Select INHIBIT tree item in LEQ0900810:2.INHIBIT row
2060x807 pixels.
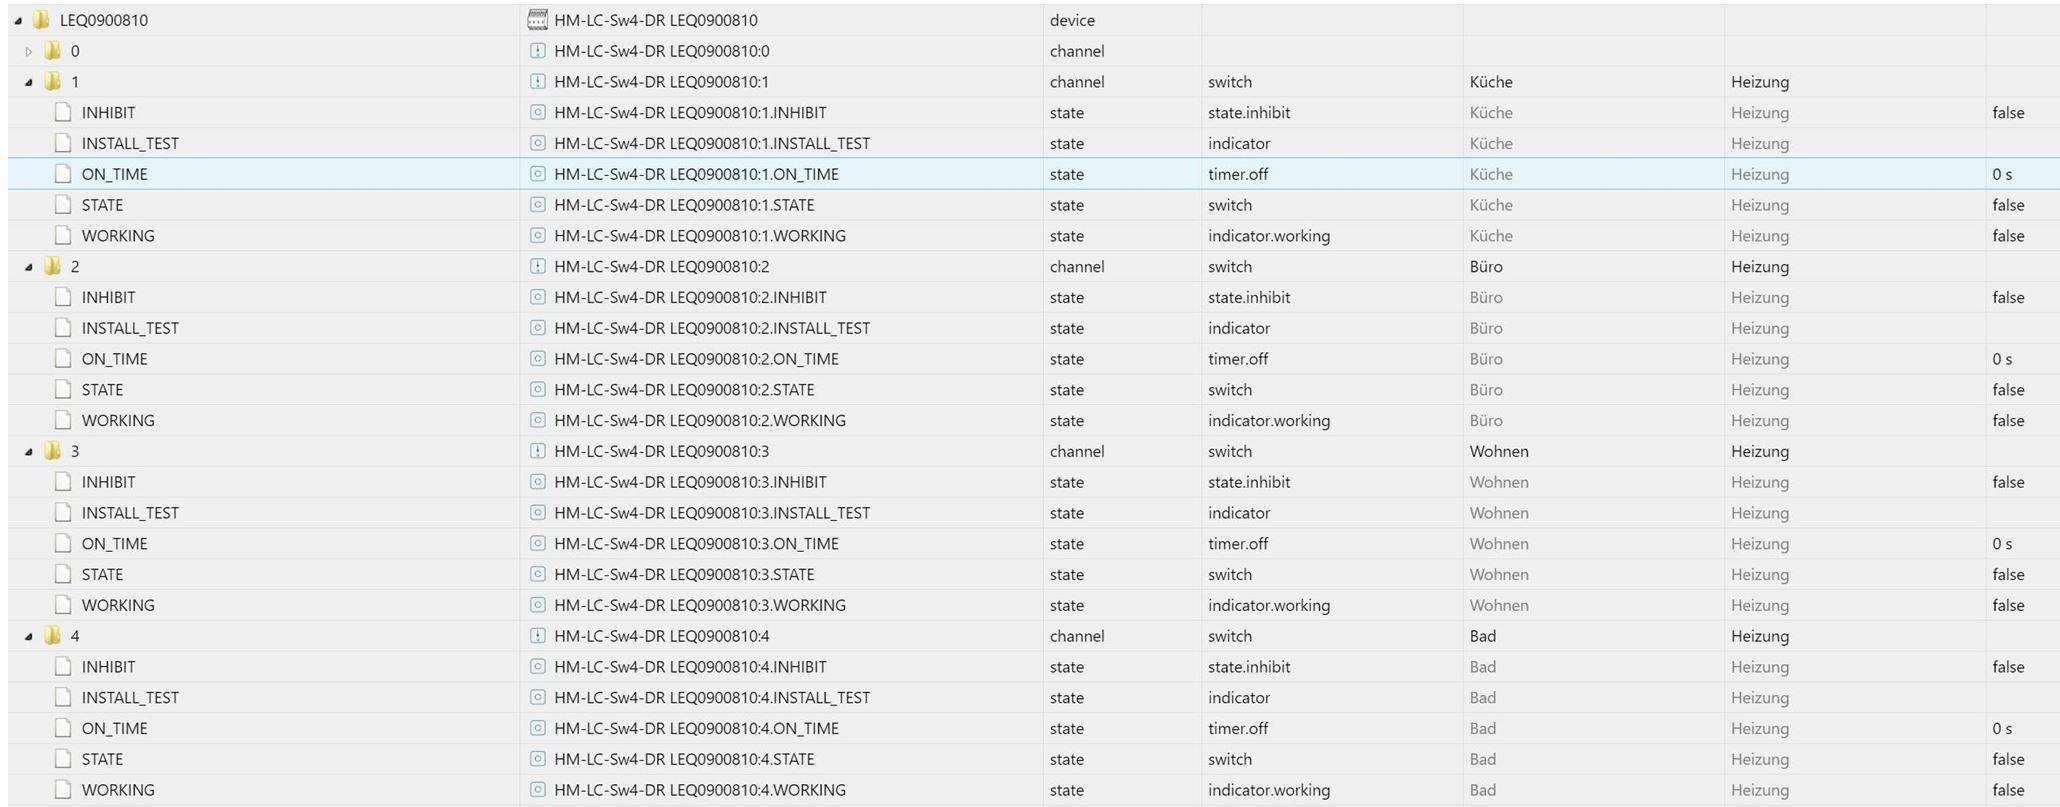click(x=109, y=298)
